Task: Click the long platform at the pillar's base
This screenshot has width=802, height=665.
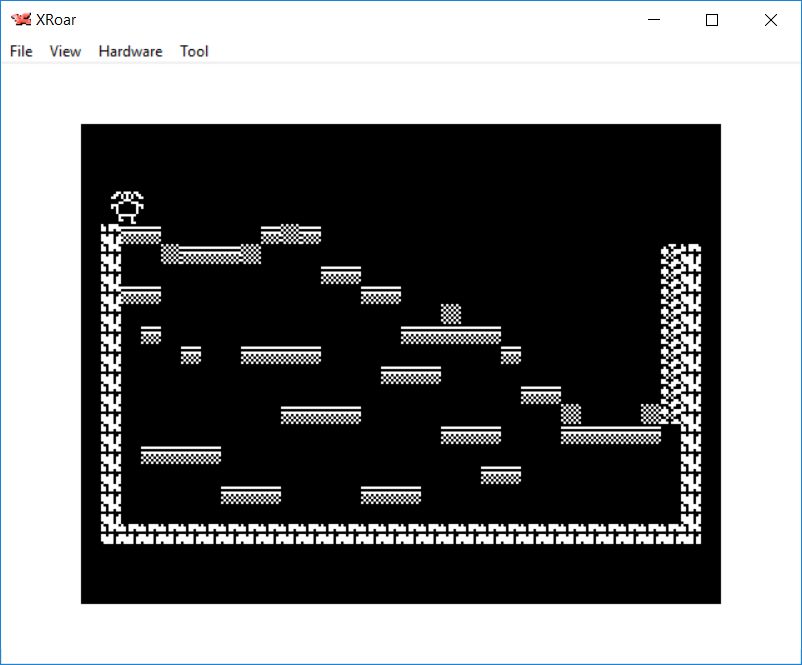Action: [x=610, y=435]
